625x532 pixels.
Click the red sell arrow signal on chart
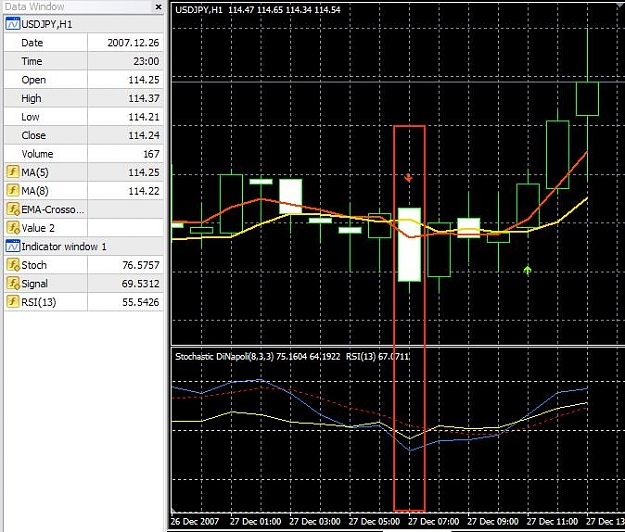408,178
